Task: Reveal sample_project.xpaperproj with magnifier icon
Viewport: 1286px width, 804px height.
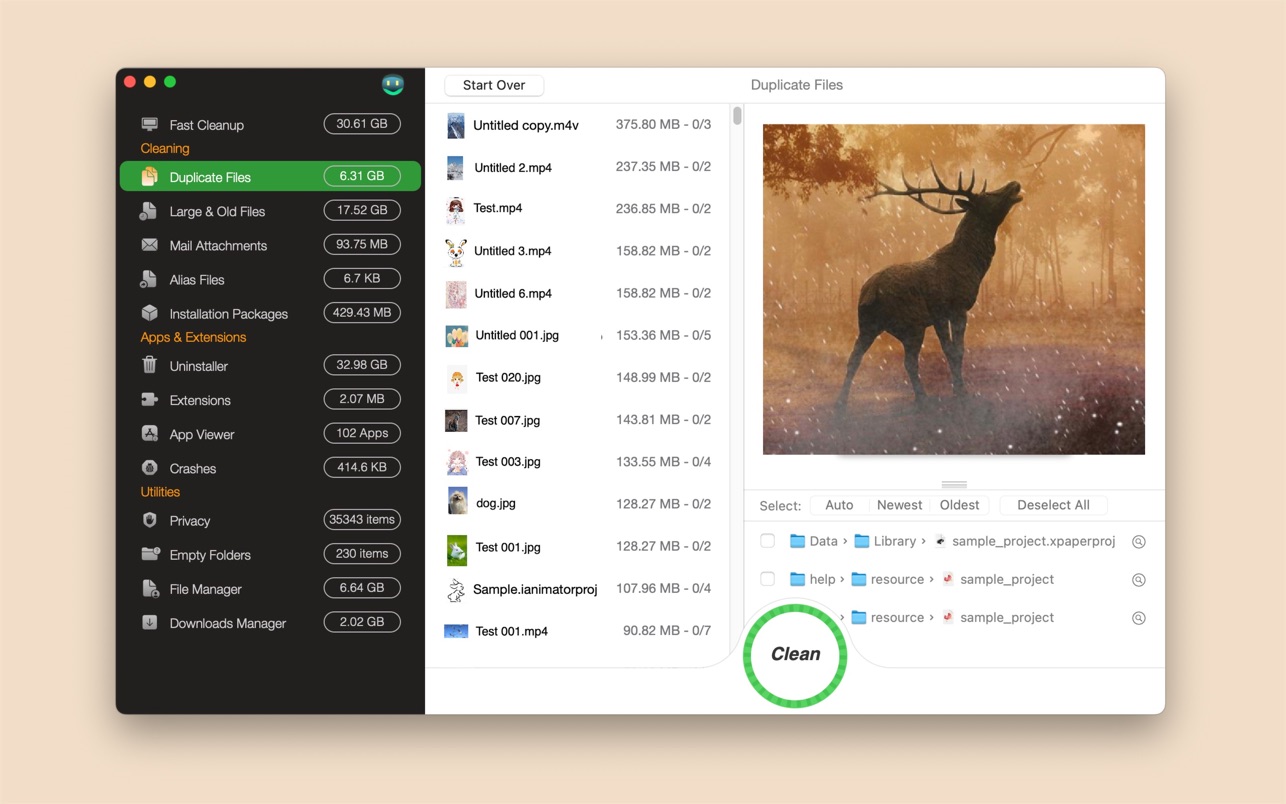Action: [1138, 542]
